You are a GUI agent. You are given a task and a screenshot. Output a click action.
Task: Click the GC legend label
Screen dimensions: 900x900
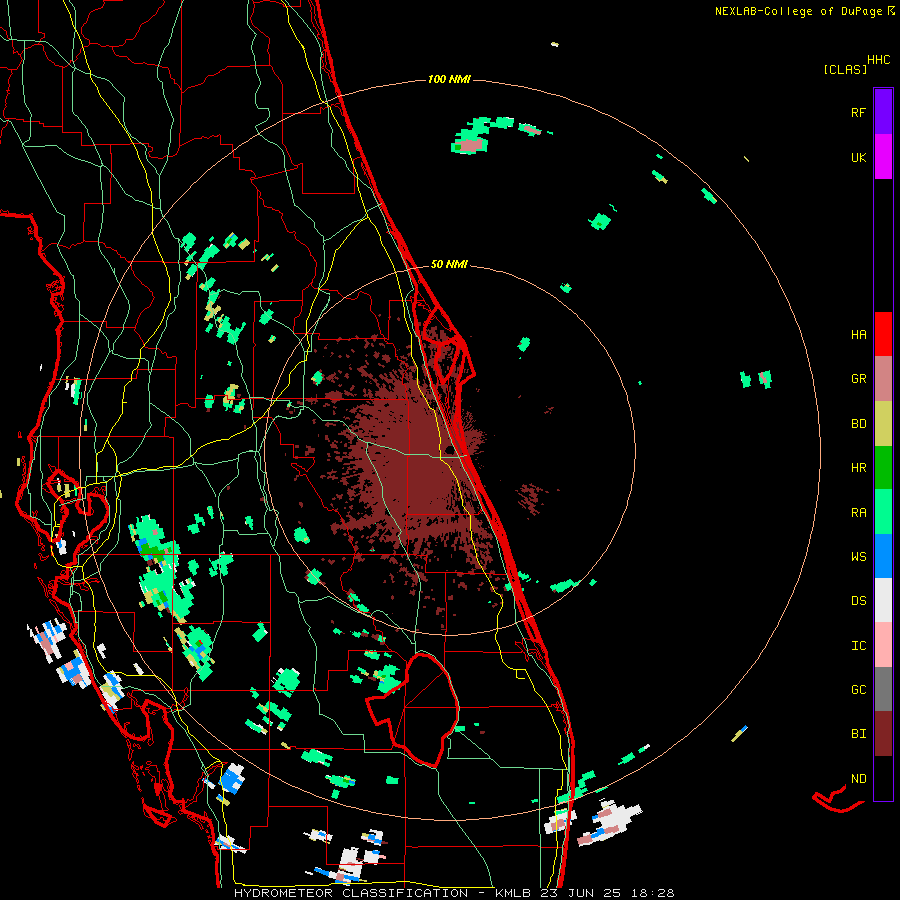point(858,690)
